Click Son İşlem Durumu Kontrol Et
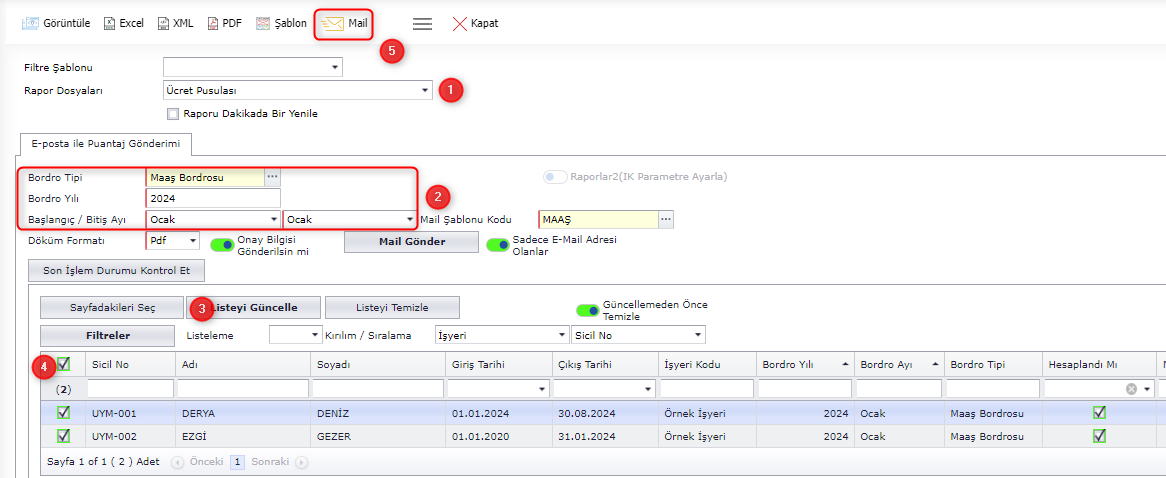 tap(117, 271)
